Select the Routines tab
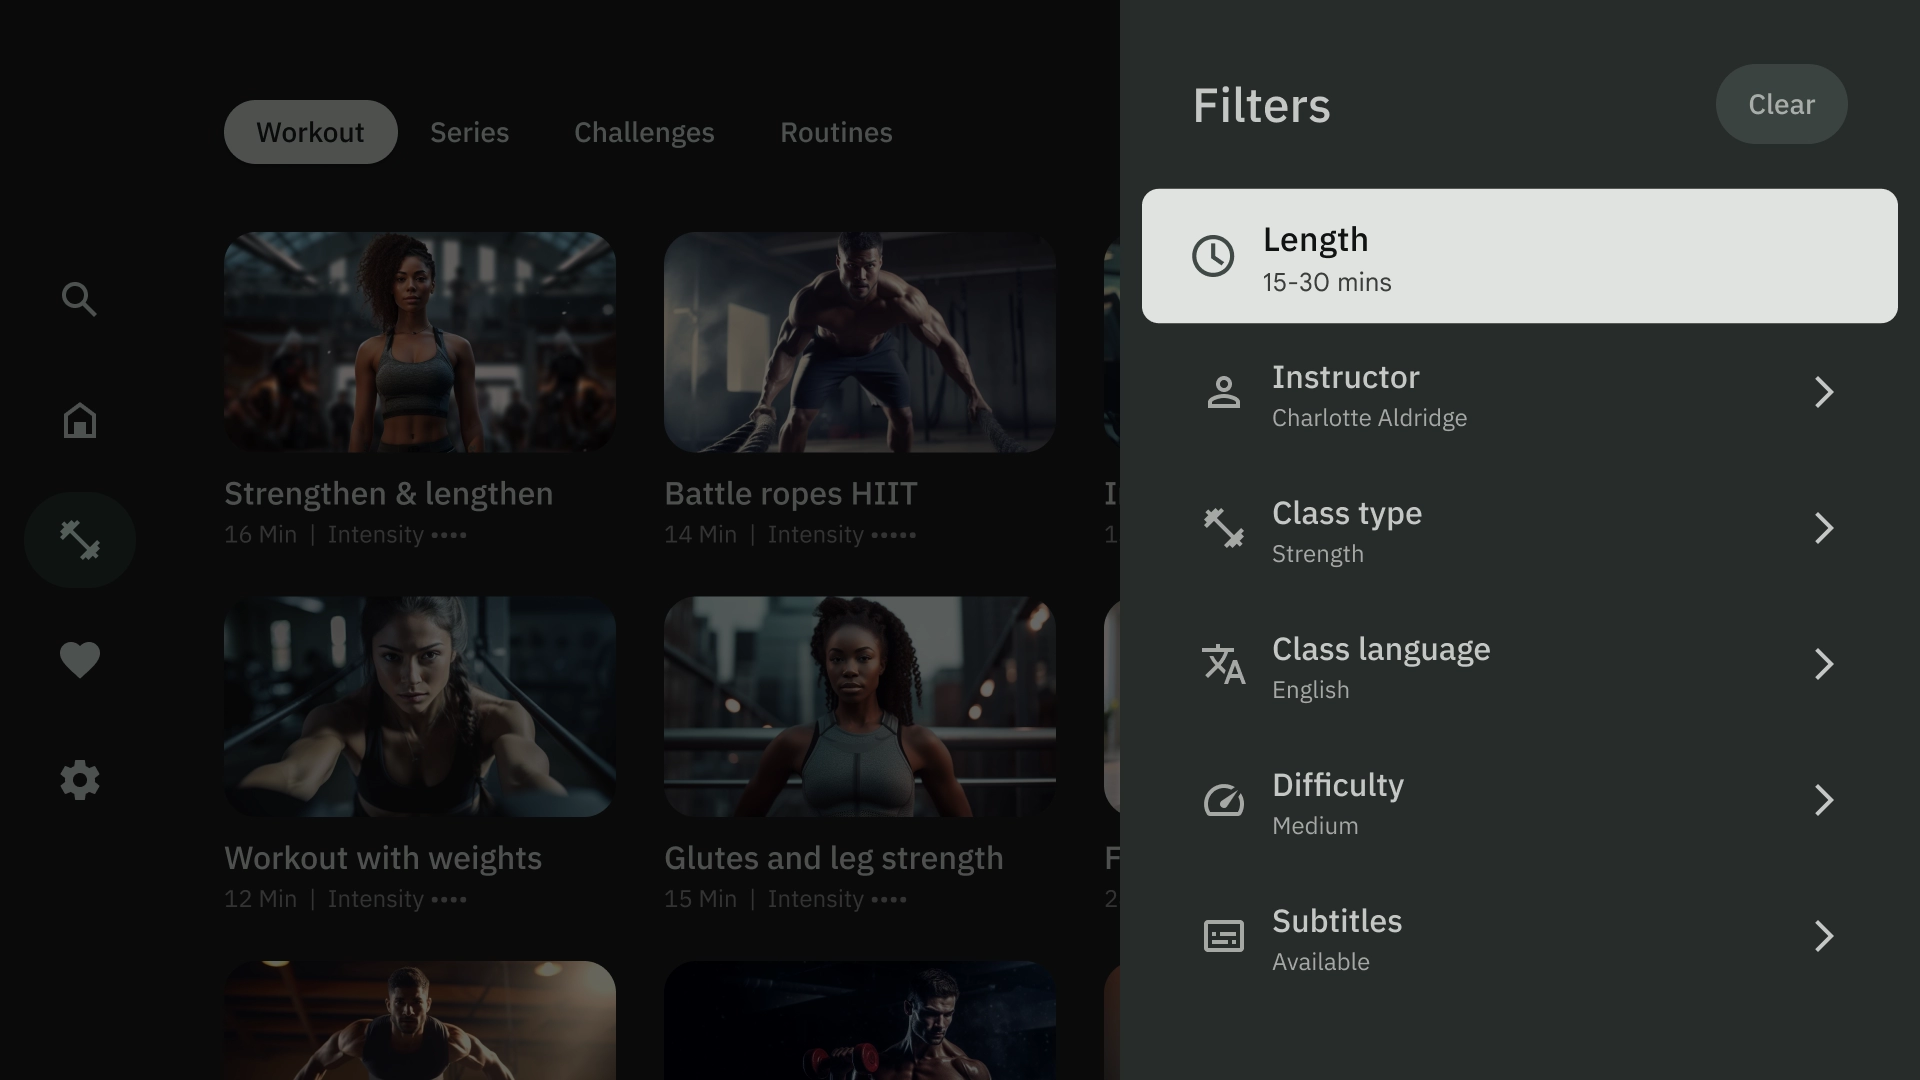Image resolution: width=1920 pixels, height=1080 pixels. 836,132
